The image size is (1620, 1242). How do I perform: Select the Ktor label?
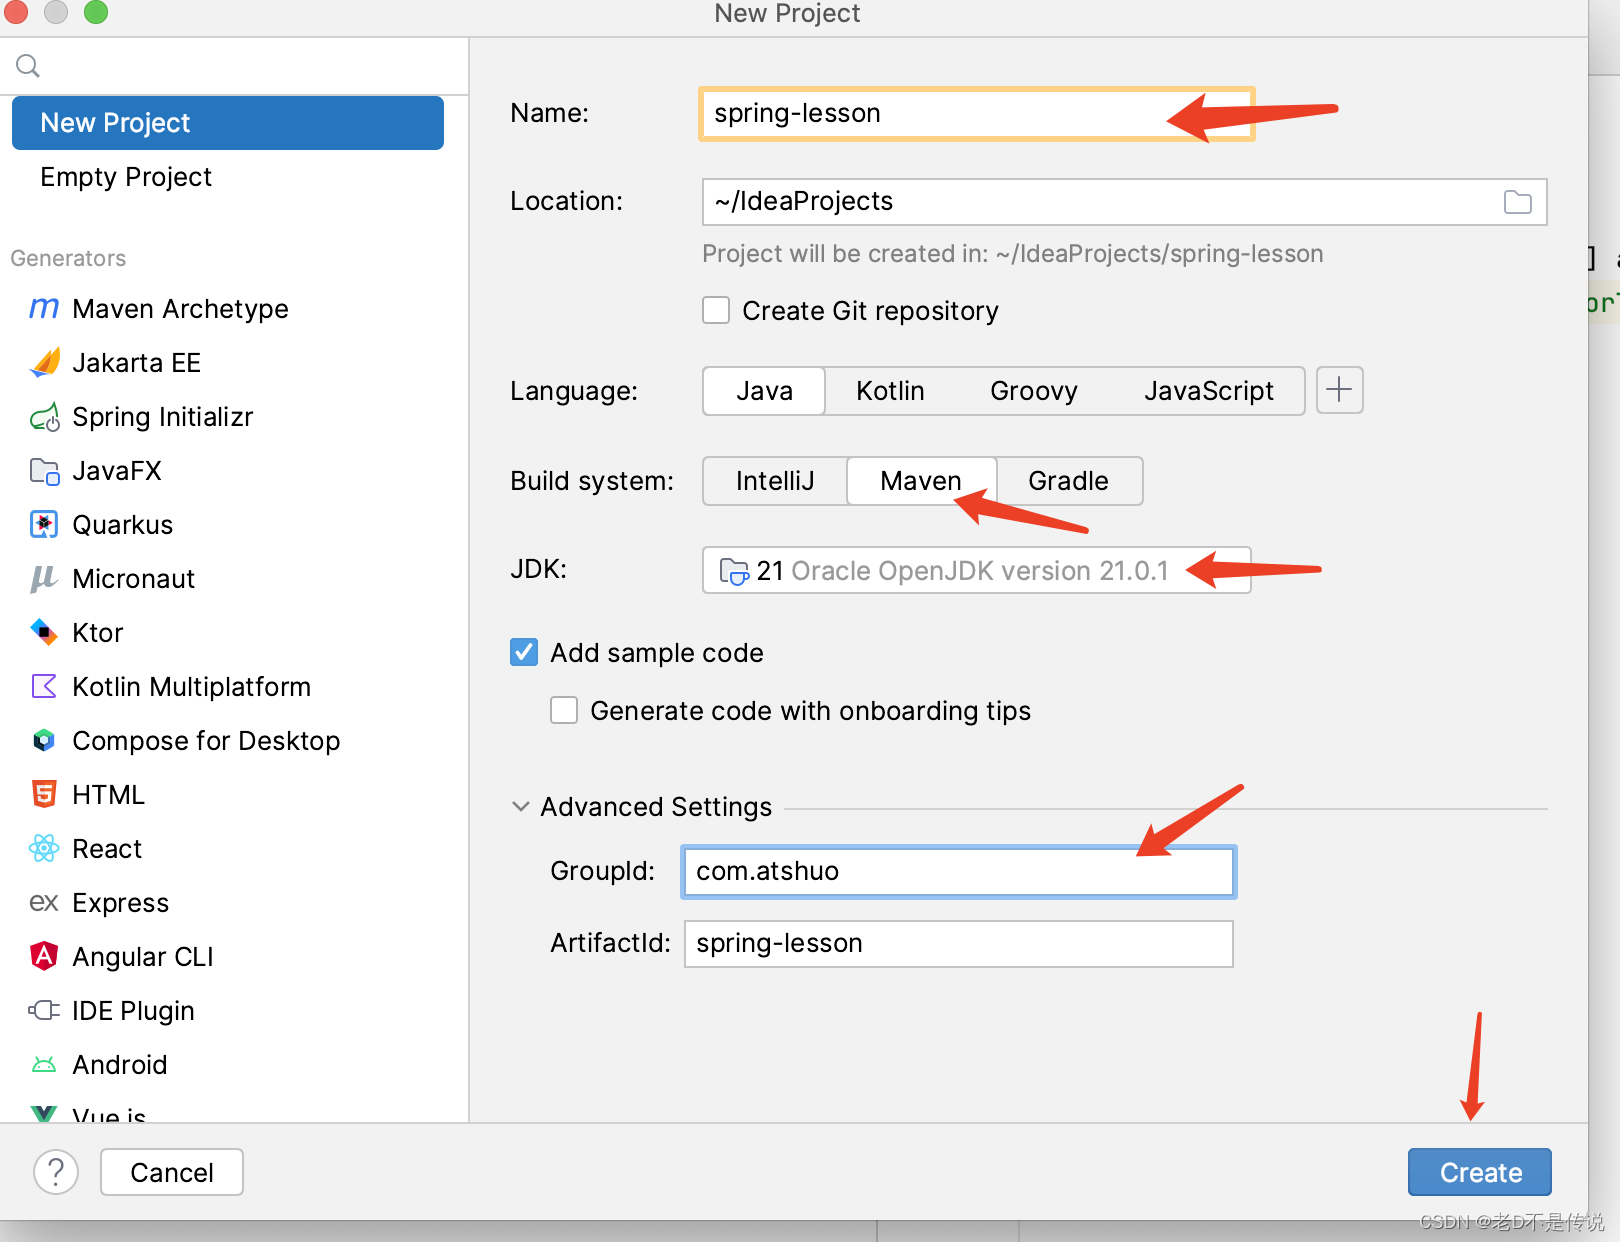click(x=98, y=633)
